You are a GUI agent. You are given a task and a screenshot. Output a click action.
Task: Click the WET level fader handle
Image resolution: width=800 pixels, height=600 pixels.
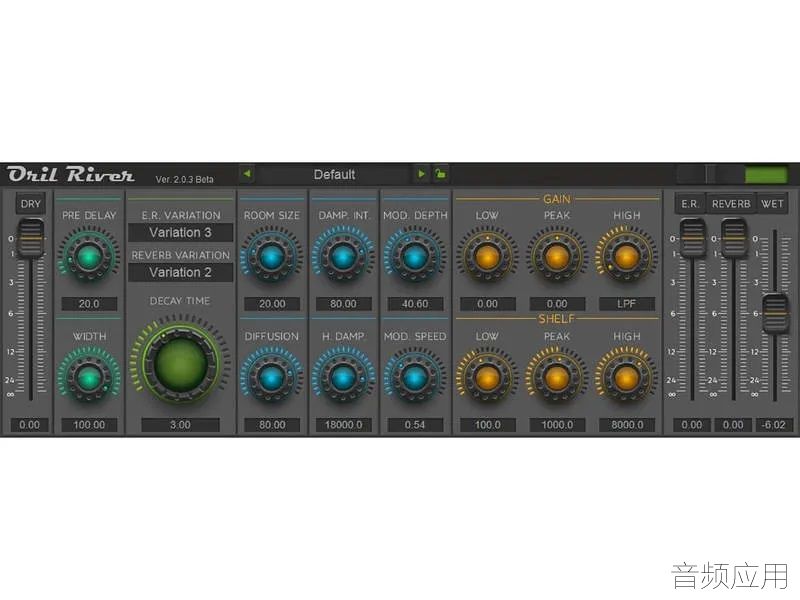pos(775,313)
